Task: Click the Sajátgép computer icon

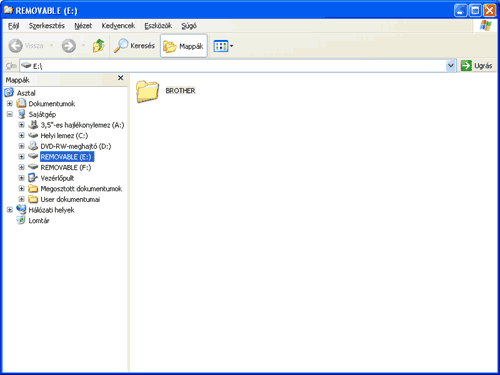Action: click(x=21, y=114)
